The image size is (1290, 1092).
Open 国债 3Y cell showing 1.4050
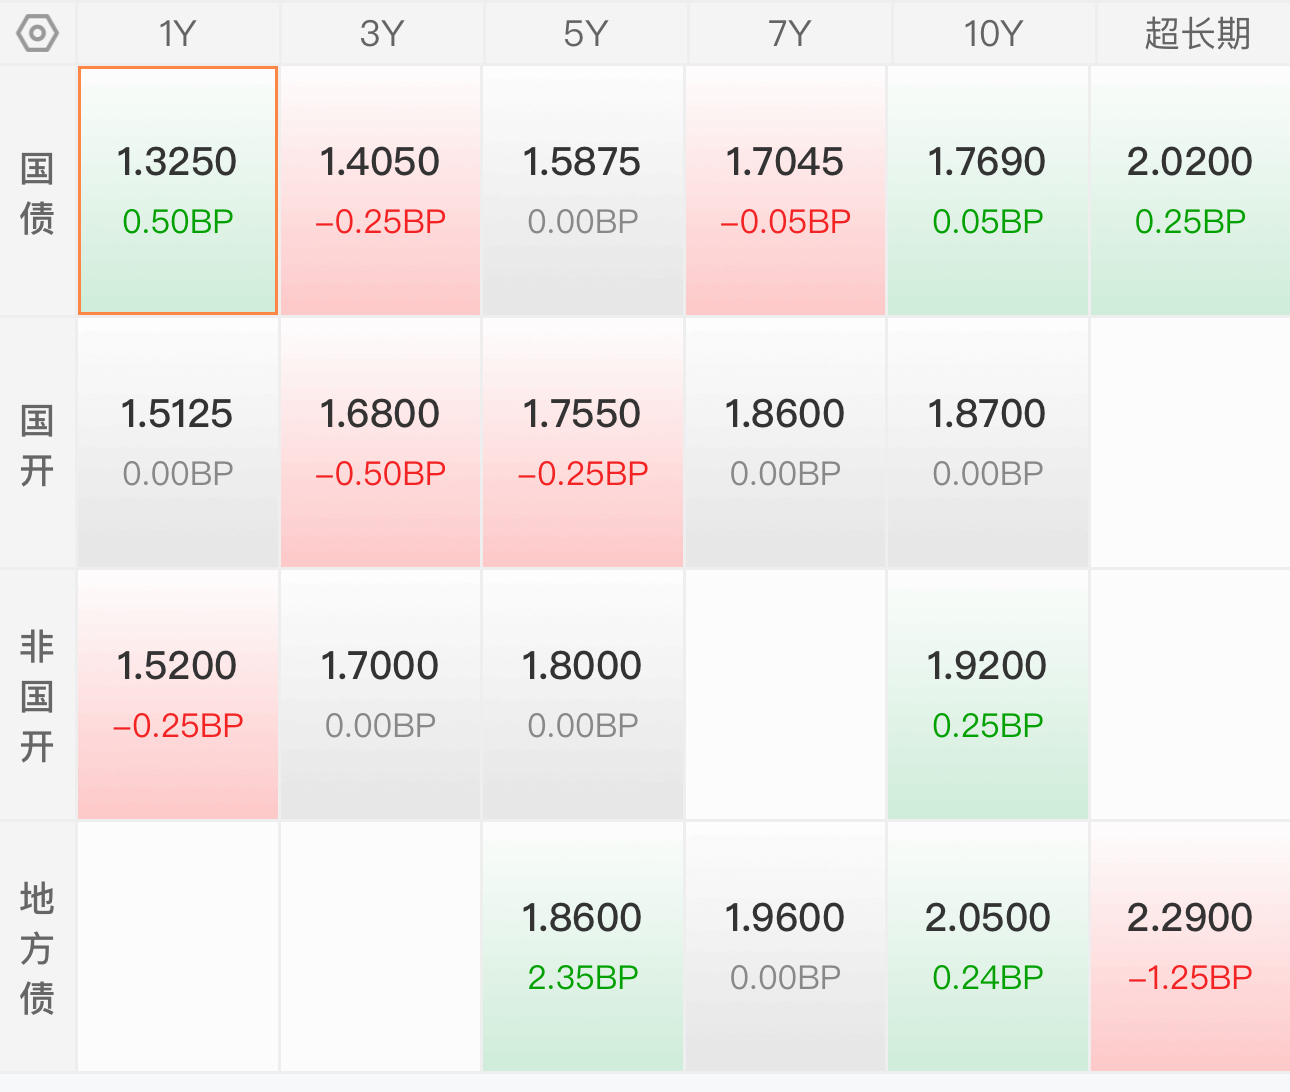(x=381, y=191)
